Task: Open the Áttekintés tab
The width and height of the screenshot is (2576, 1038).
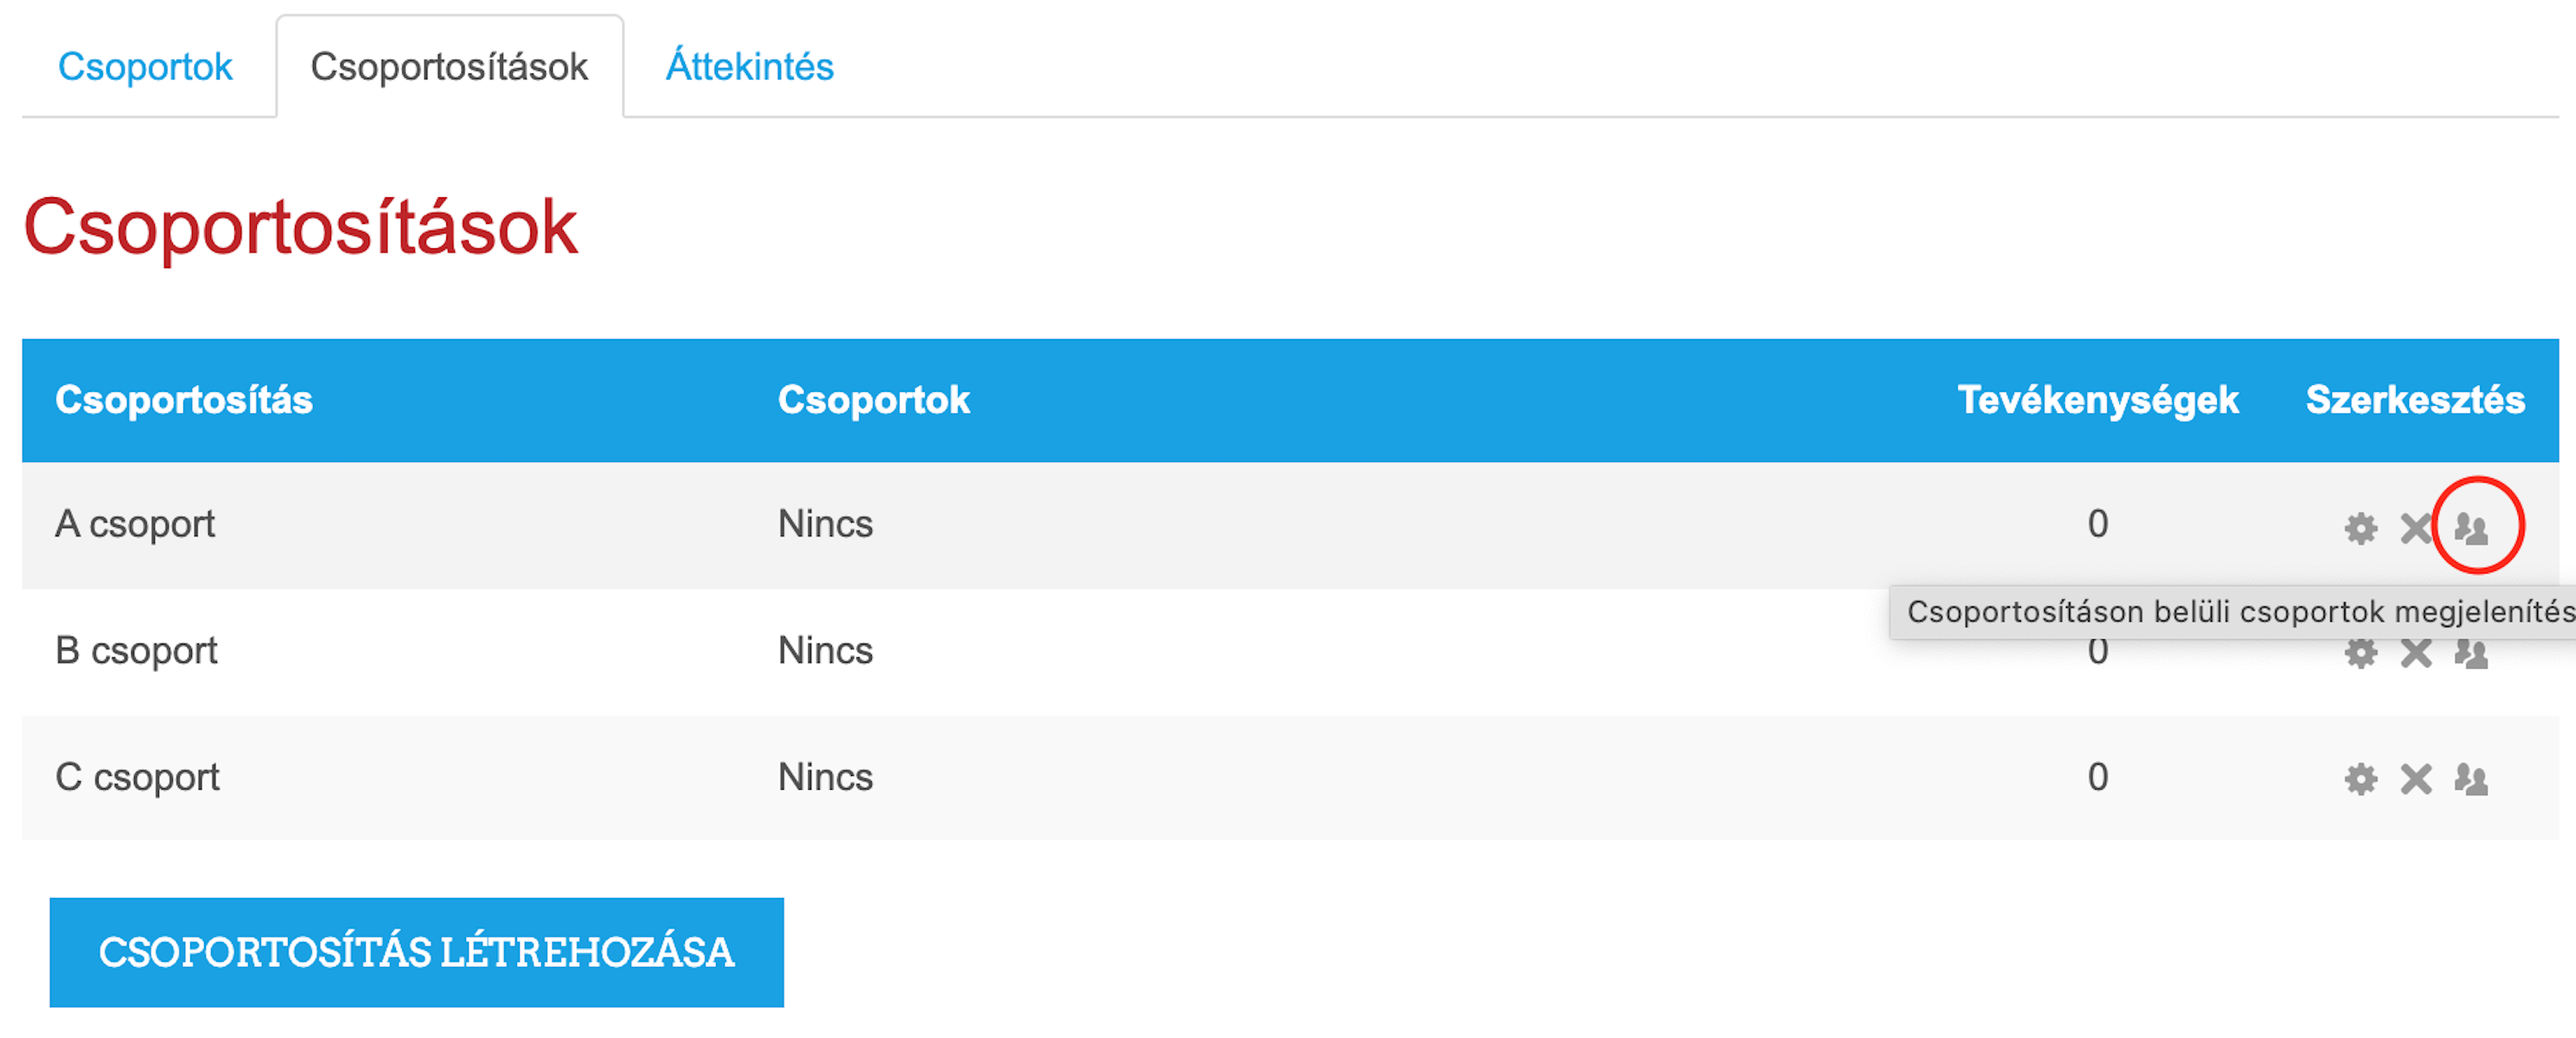Action: pos(749,66)
